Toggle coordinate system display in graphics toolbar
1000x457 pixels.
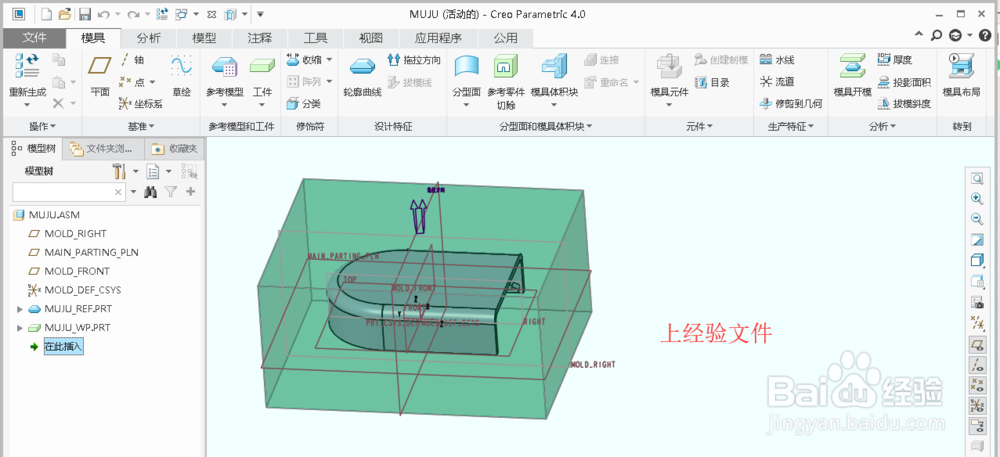click(976, 405)
